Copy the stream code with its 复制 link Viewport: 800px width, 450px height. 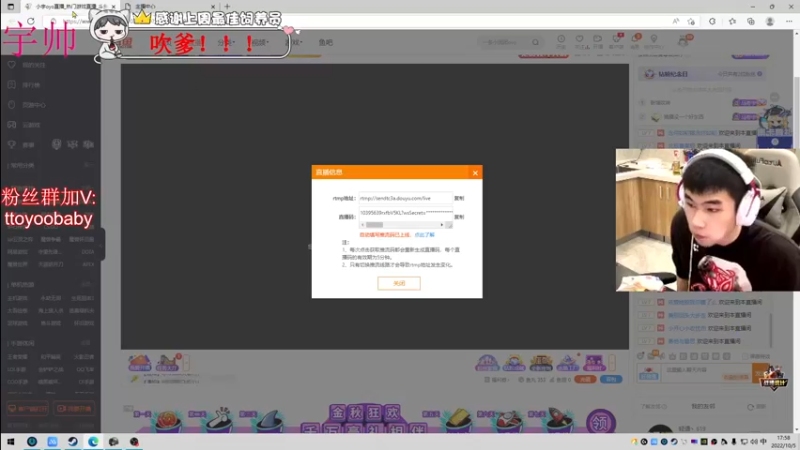coord(459,217)
